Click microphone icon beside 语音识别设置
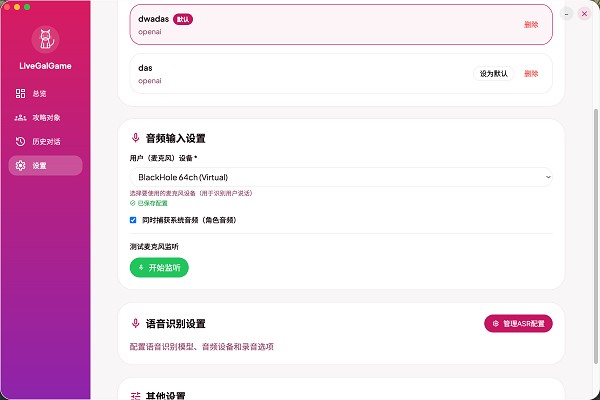The width and height of the screenshot is (600, 400). [136, 324]
